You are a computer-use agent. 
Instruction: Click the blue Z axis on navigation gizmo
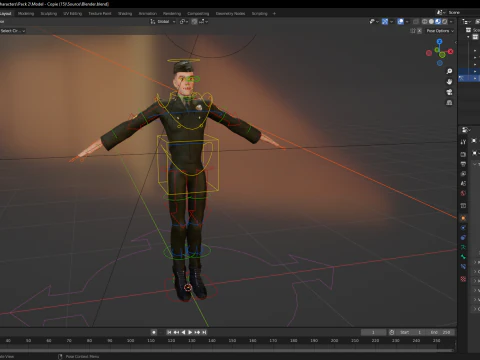click(439, 42)
